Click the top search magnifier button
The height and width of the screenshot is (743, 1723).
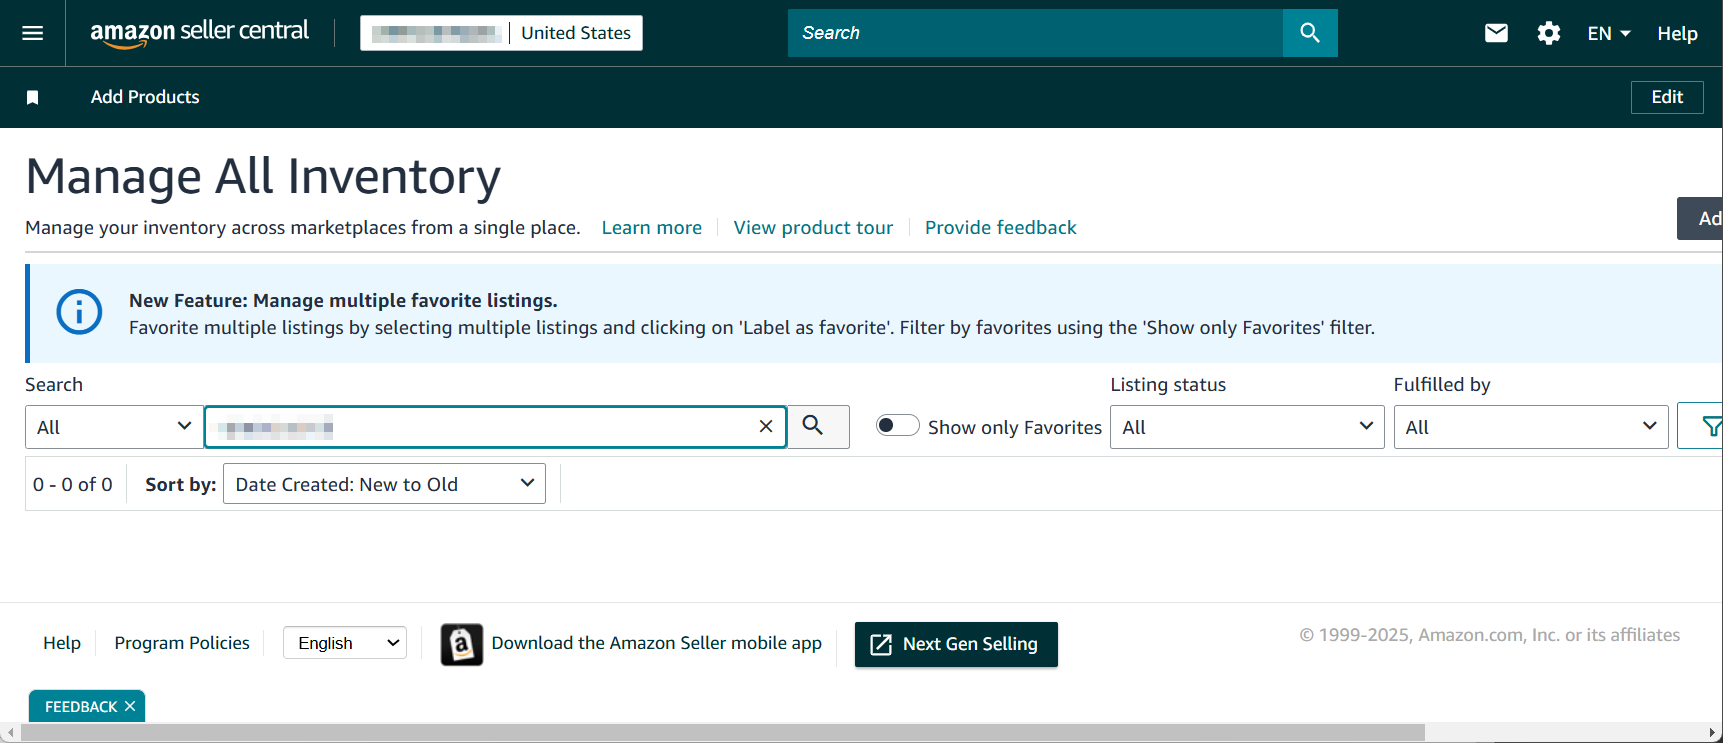click(x=1310, y=33)
